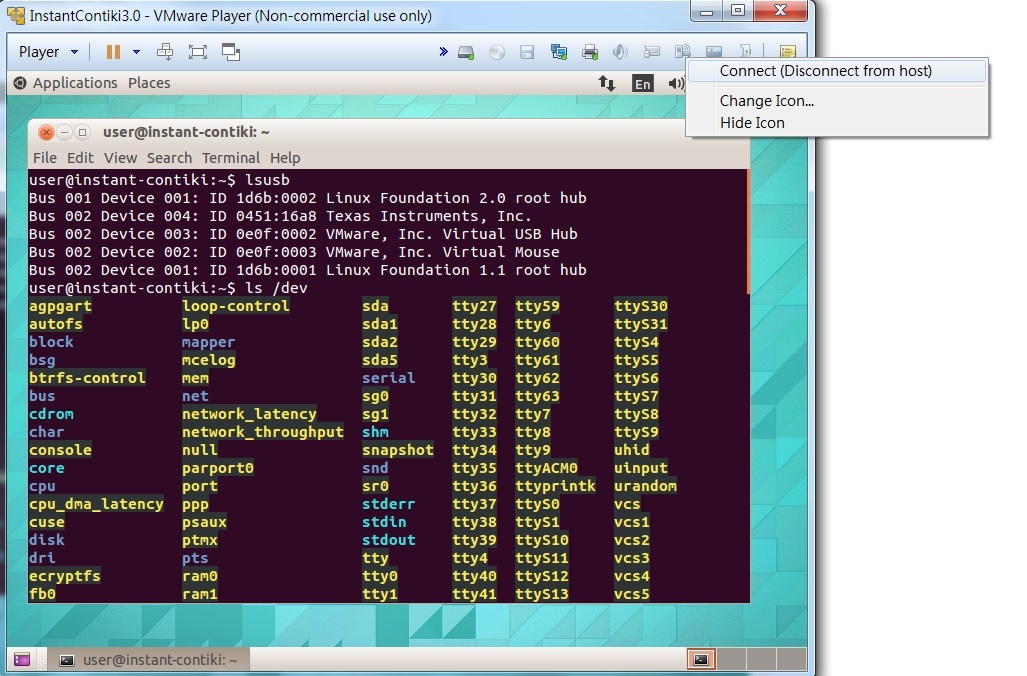Open the terminal Help menu
This screenshot has height=676, width=1027.
(x=285, y=158)
